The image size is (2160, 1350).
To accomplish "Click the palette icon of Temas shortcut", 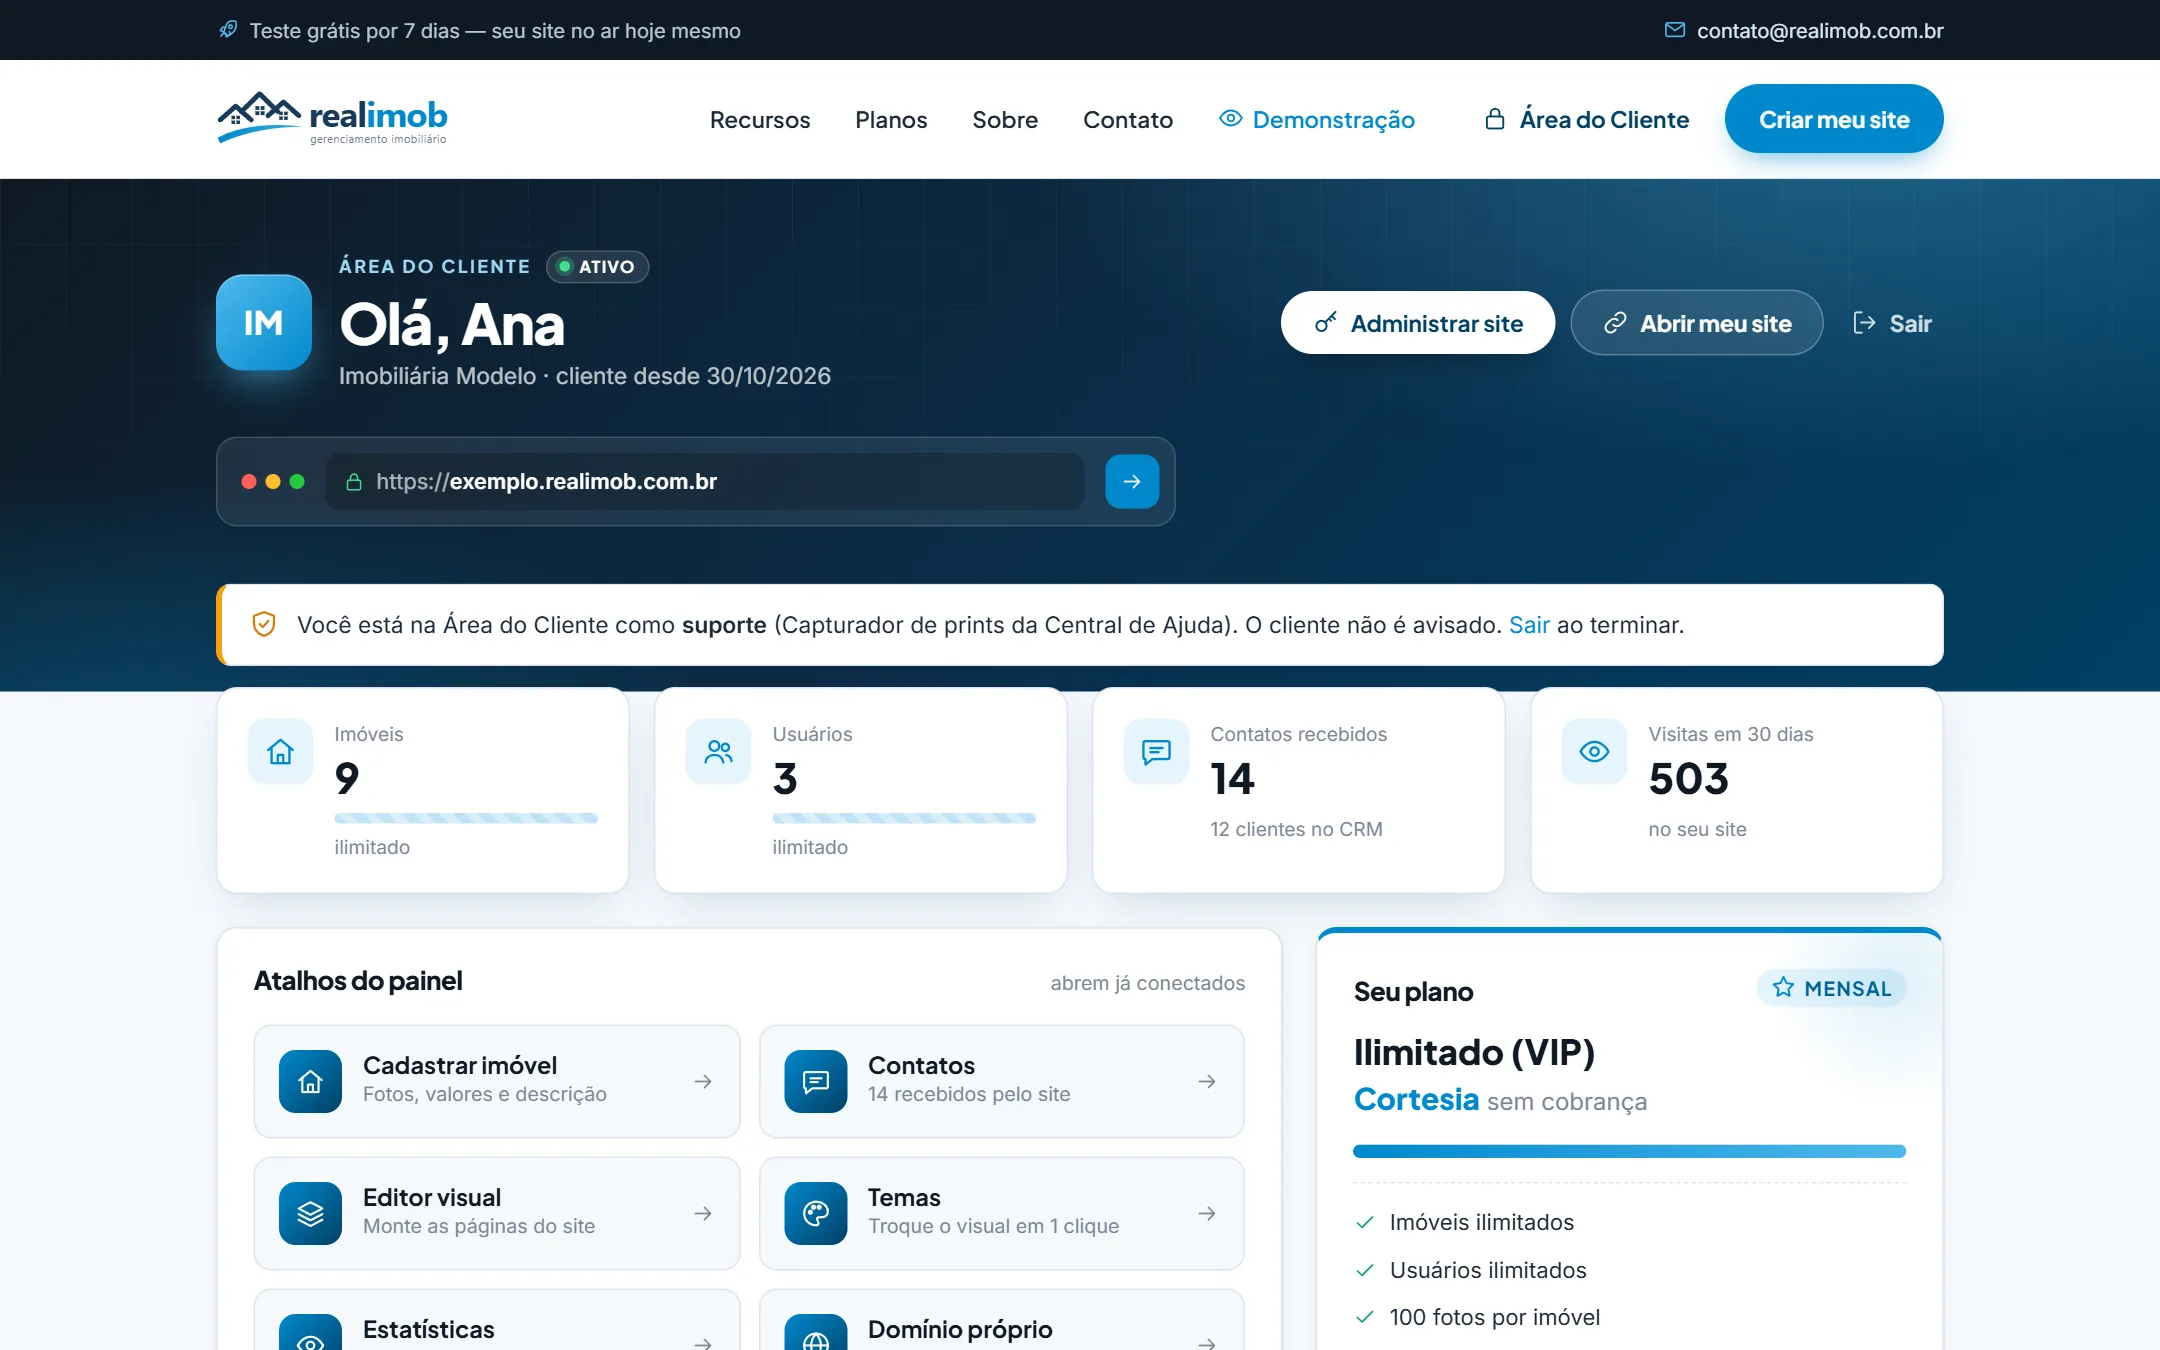I will point(816,1213).
